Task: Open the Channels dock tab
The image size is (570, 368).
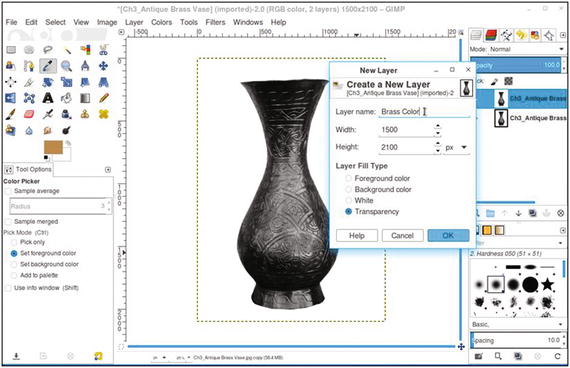Action: coord(491,35)
